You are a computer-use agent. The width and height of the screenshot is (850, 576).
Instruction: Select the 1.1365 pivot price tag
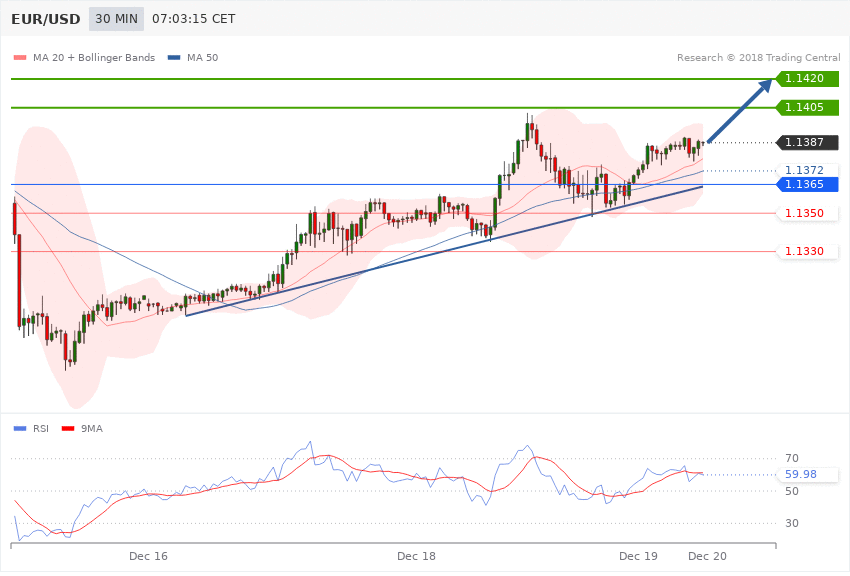(x=808, y=184)
